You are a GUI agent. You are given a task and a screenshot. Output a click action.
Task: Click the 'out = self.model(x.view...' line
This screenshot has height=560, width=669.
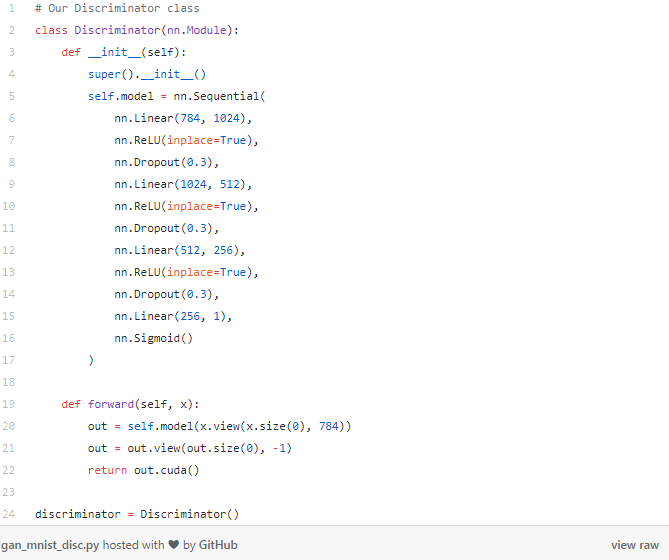[219, 427]
